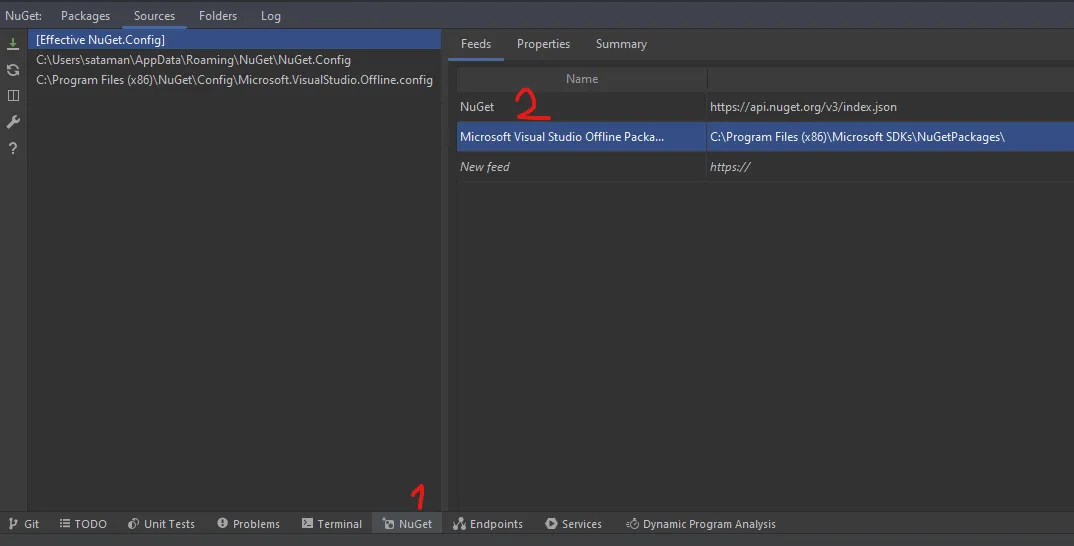This screenshot has height=546, width=1074.
Task: Select the Sources tab
Action: coord(154,16)
